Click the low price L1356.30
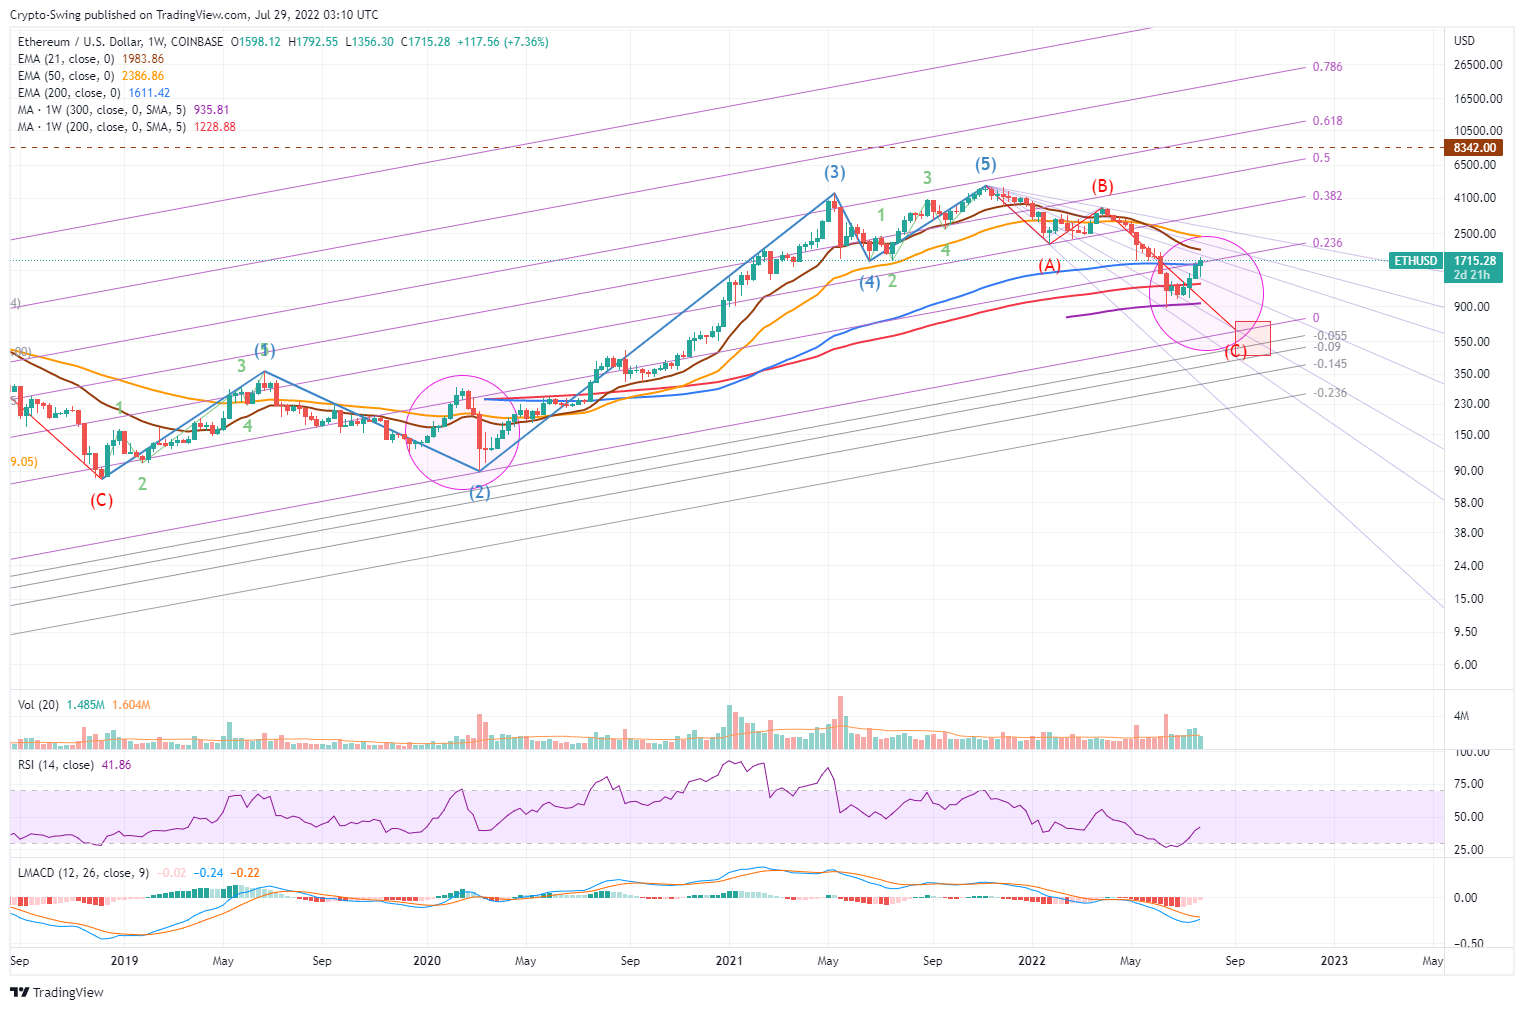This screenshot has width=1524, height=1010. point(369,42)
